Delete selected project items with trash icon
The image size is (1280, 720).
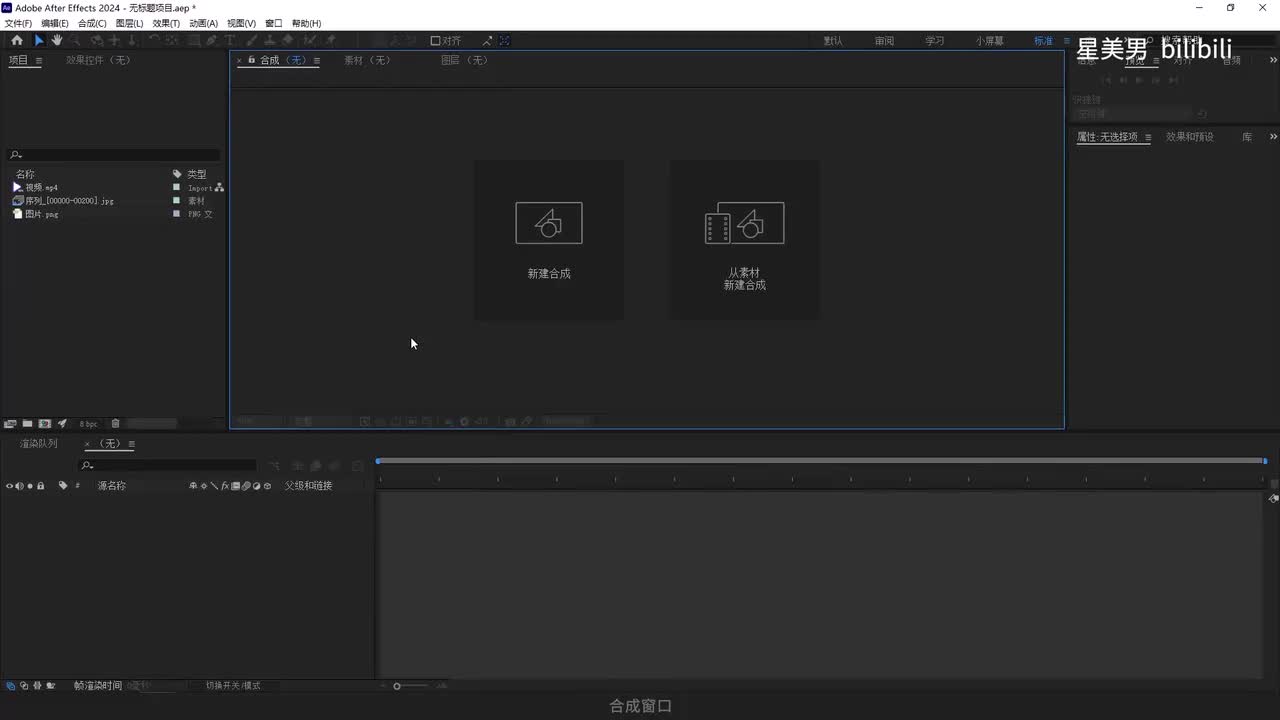[115, 424]
